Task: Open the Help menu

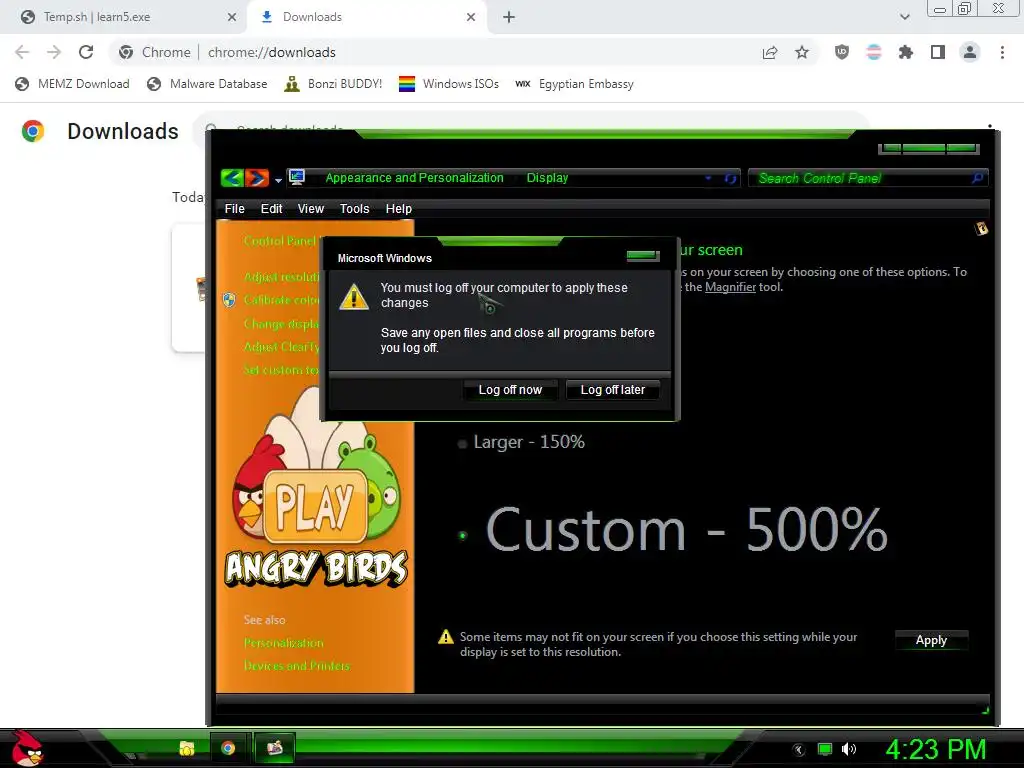Action: 398,208
